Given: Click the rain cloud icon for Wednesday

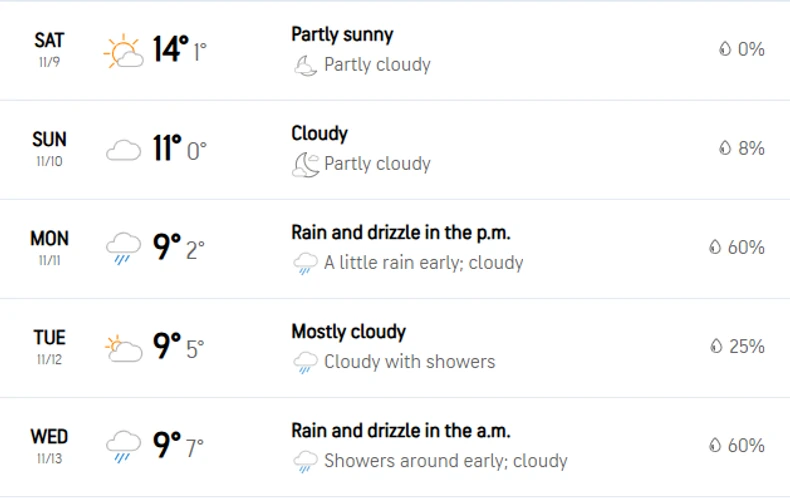Looking at the screenshot, I should 124,446.
